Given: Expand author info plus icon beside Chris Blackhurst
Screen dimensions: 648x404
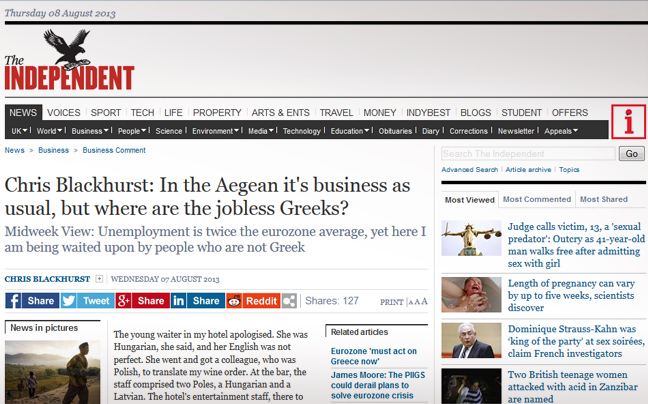Looking at the screenshot, I should tap(99, 279).
